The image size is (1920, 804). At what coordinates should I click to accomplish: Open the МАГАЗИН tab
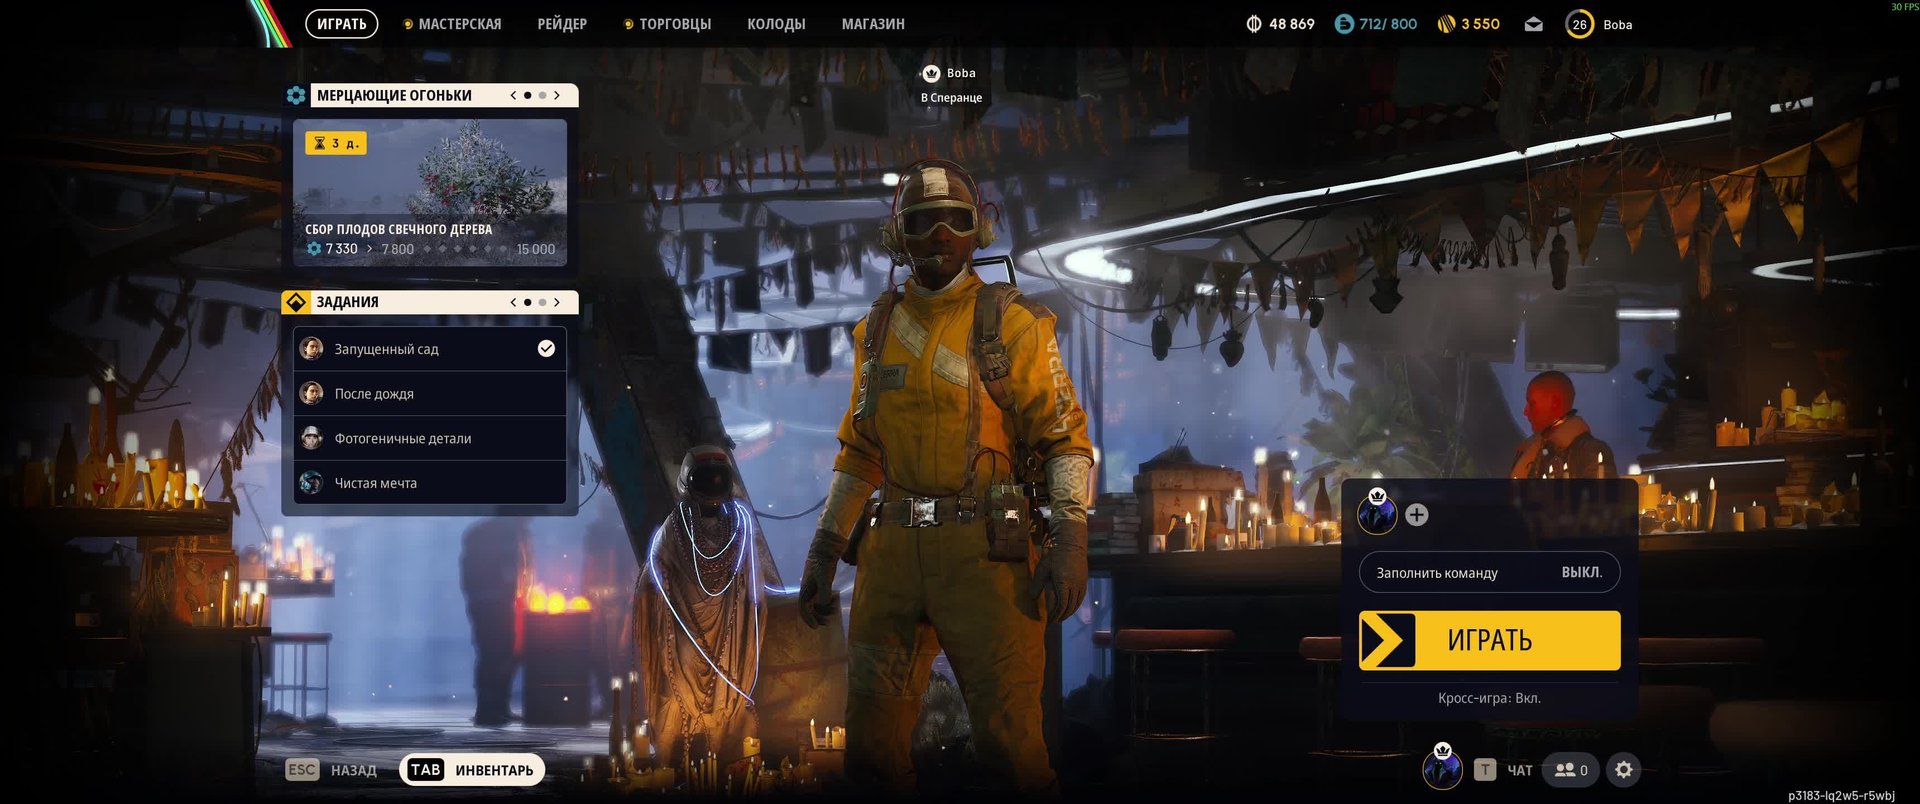click(x=873, y=24)
